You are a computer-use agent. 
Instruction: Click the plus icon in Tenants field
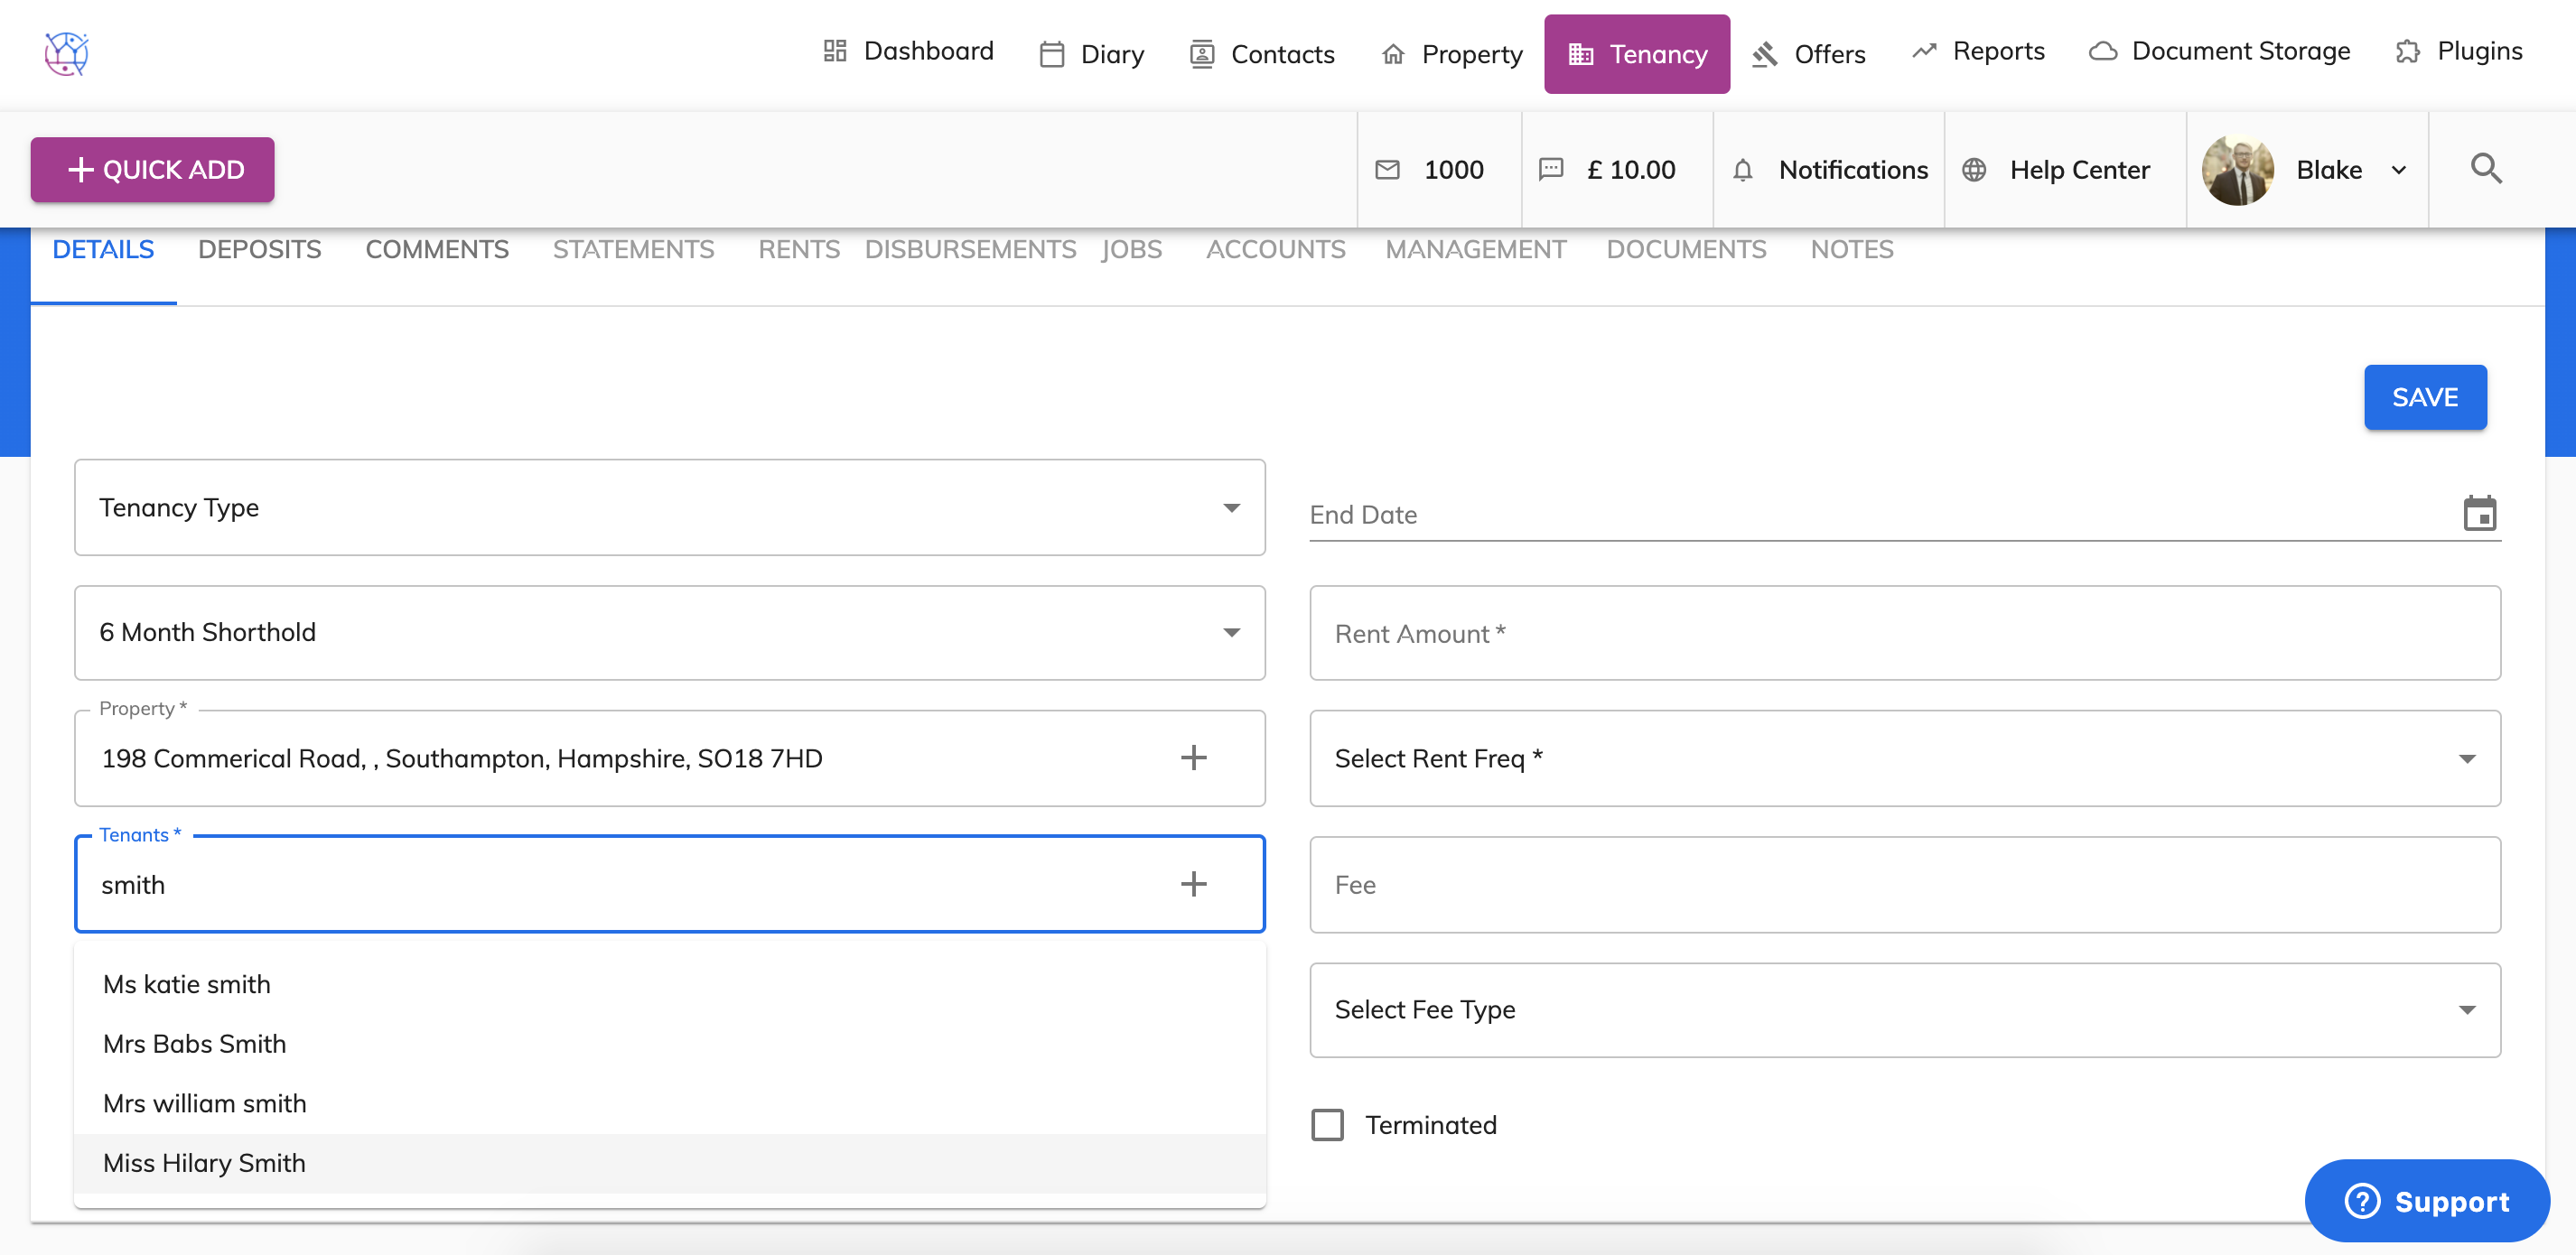point(1192,884)
